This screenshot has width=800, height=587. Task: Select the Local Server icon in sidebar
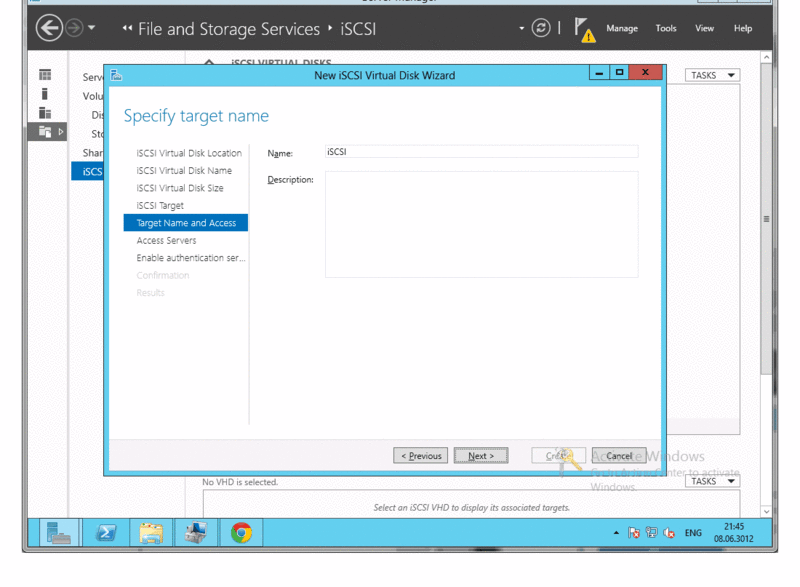click(x=45, y=94)
